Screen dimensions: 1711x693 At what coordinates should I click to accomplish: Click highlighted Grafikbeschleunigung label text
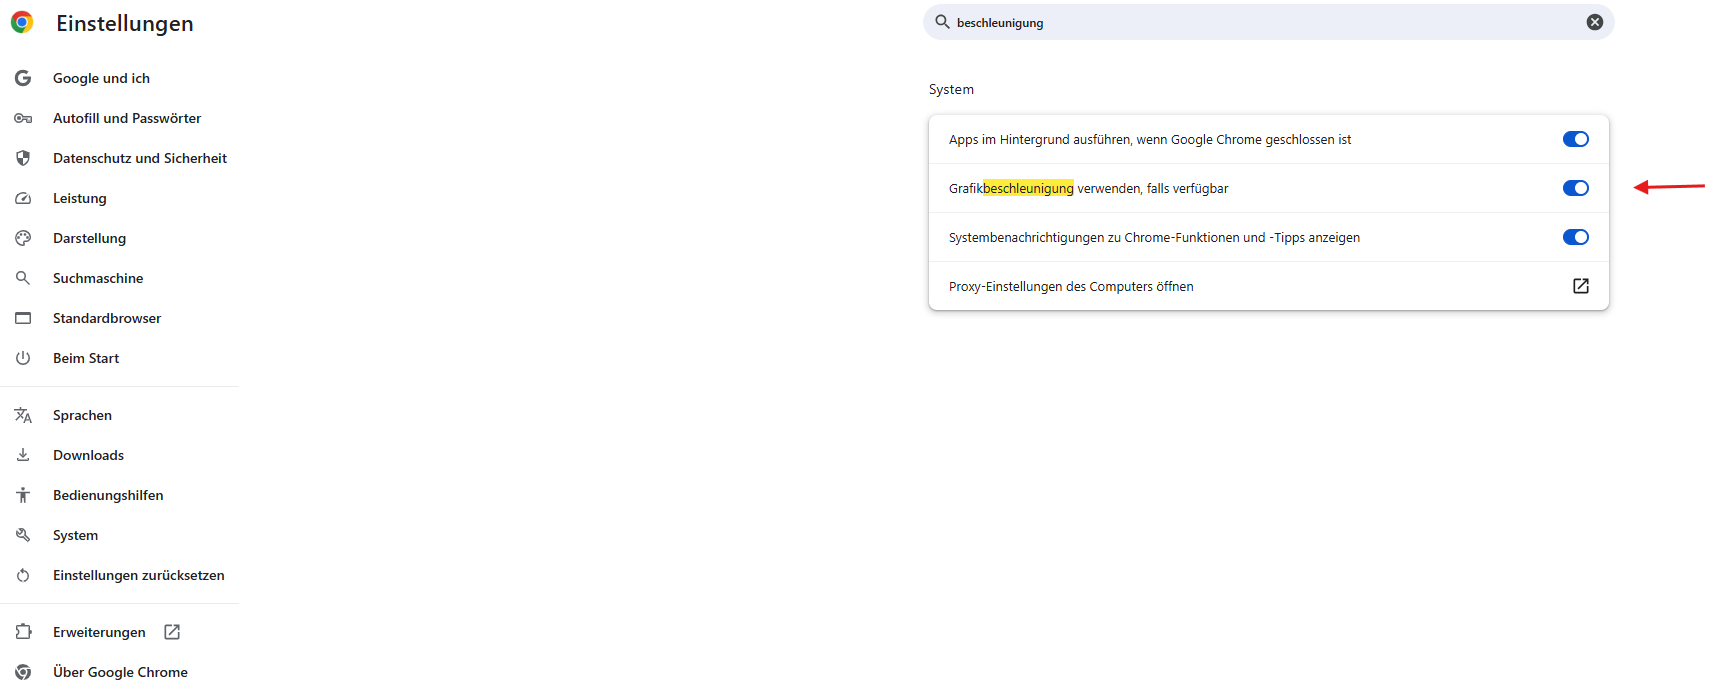(1011, 188)
